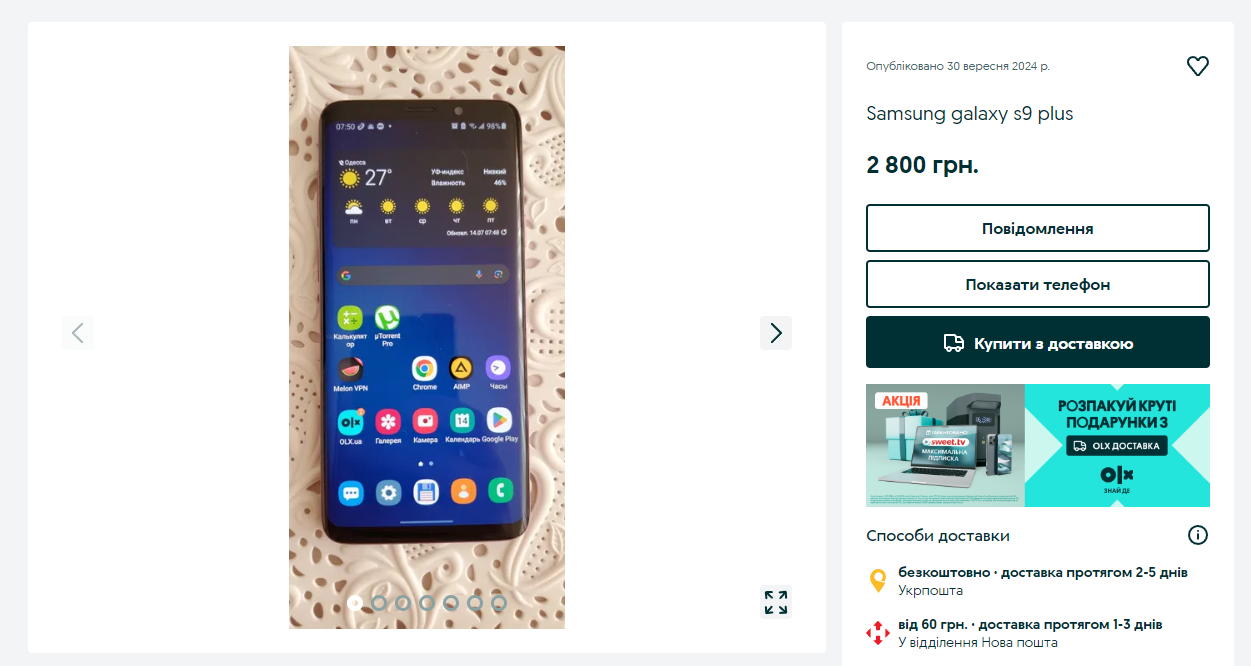Click the Ukrposhta yellow location icon
The image size is (1251, 666).
click(877, 581)
